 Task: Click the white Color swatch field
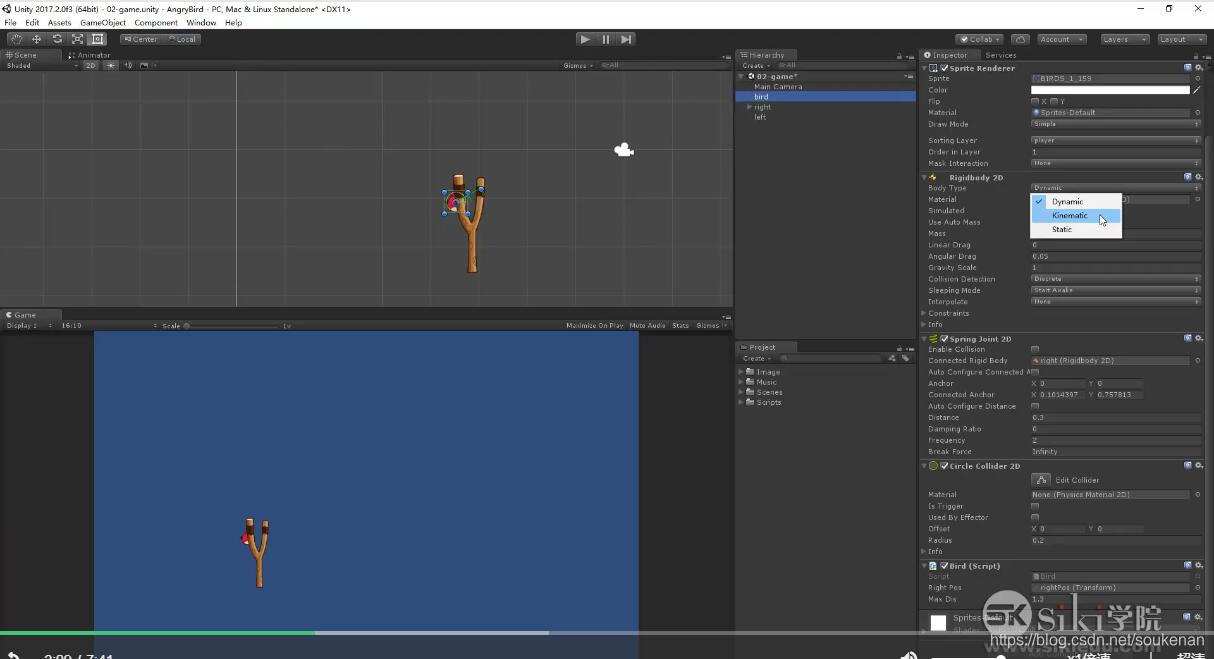1110,90
